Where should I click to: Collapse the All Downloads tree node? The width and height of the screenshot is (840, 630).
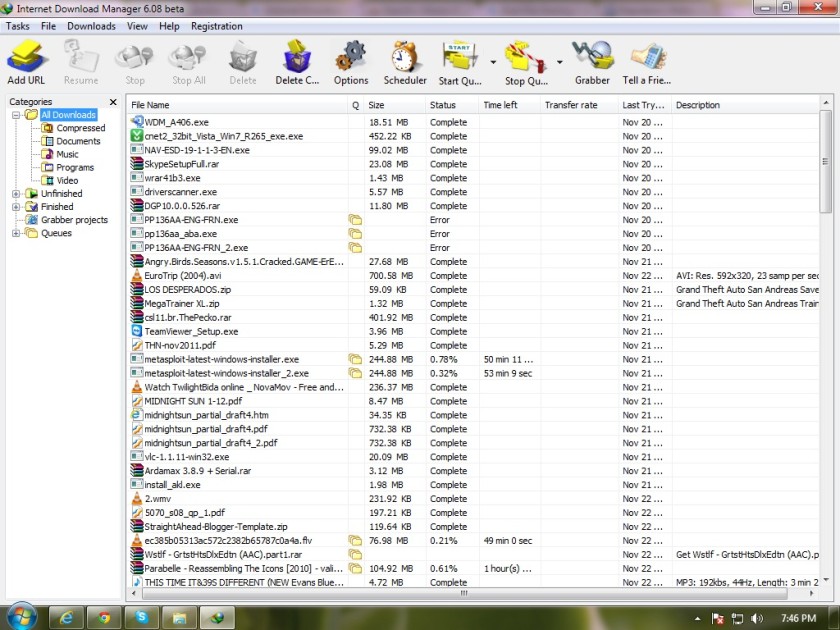(16, 115)
